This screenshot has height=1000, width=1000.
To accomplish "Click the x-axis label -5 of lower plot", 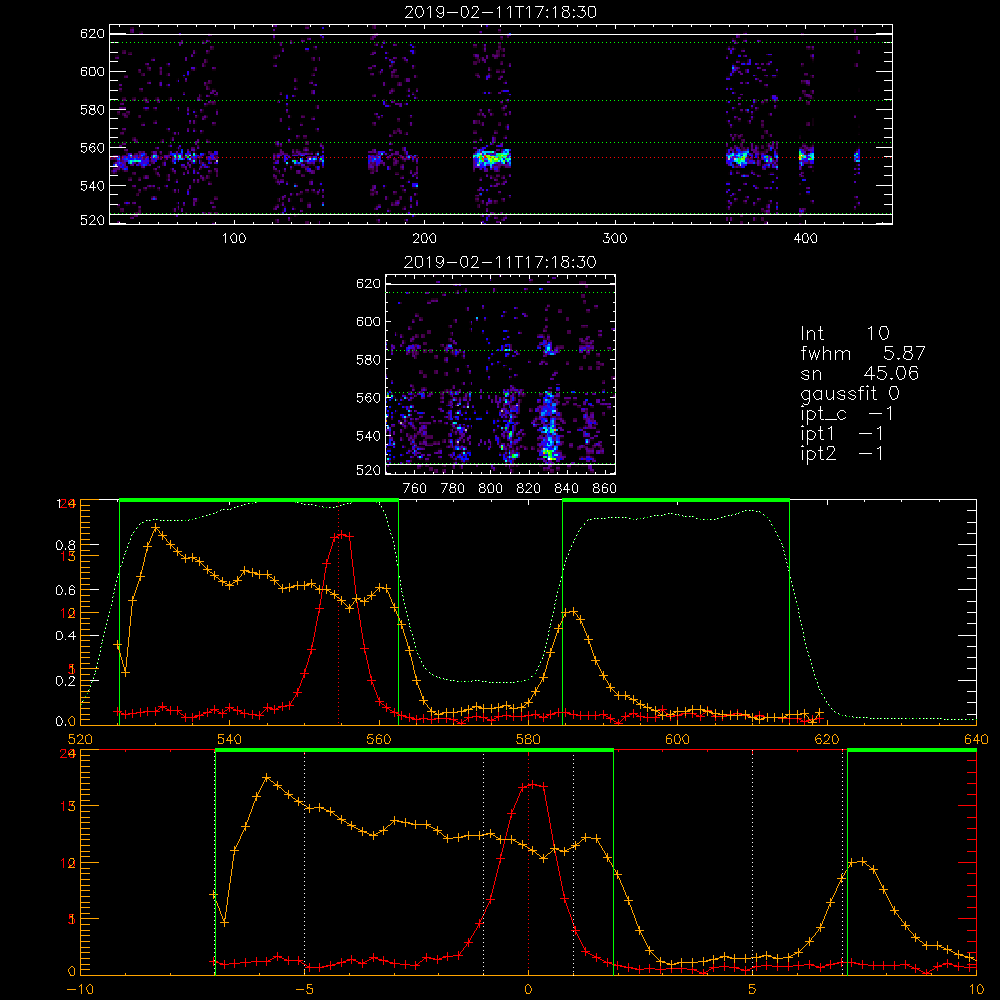I will pos(304,990).
